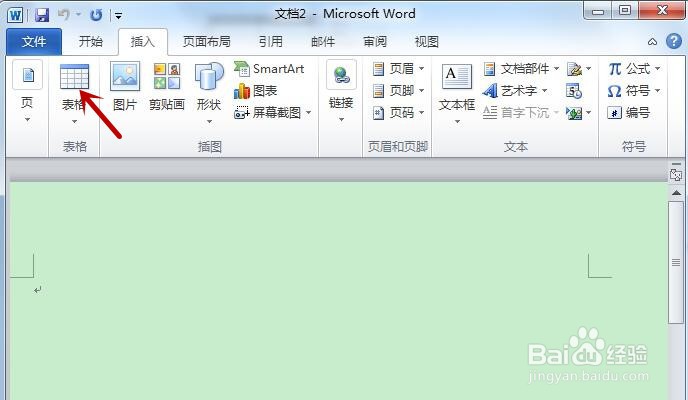Expand Customize Quick Access Toolbar dropdown

point(118,16)
